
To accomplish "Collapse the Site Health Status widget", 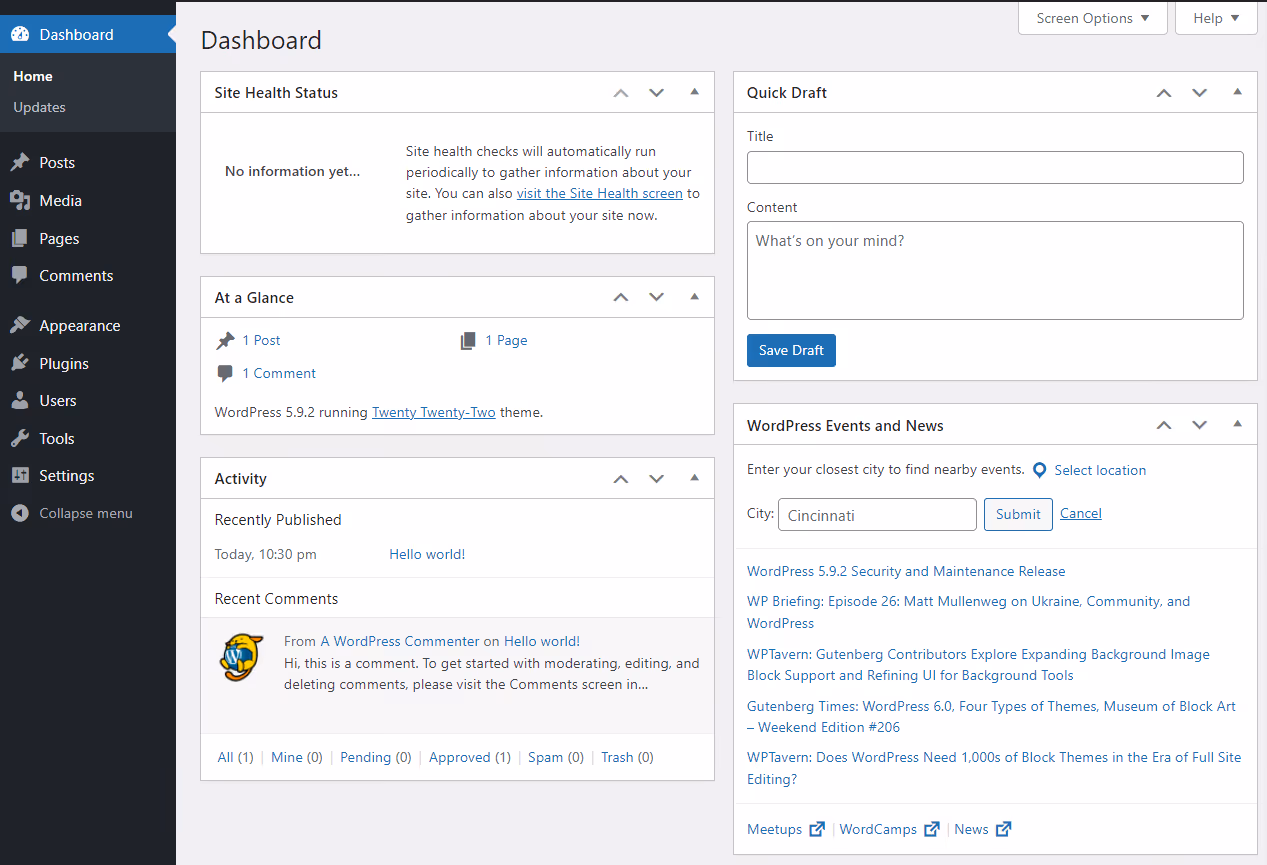I will pyautogui.click(x=694, y=92).
